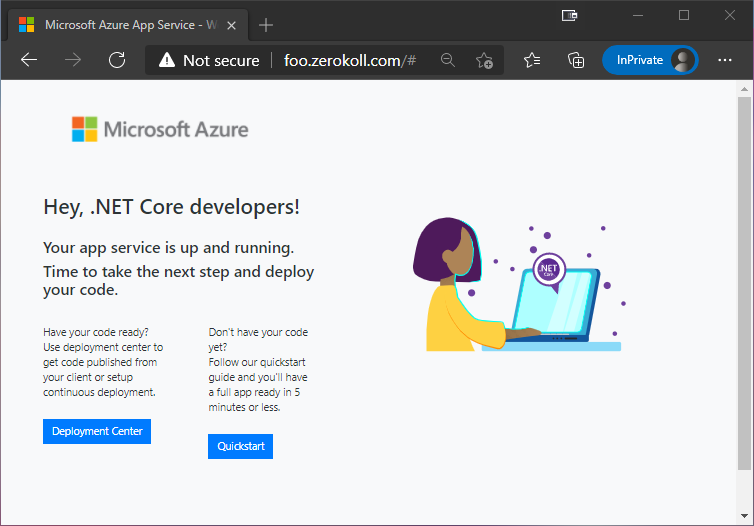Viewport: 754px width, 526px height.
Task: Click the .NET Core badge on illustration
Action: [549, 270]
